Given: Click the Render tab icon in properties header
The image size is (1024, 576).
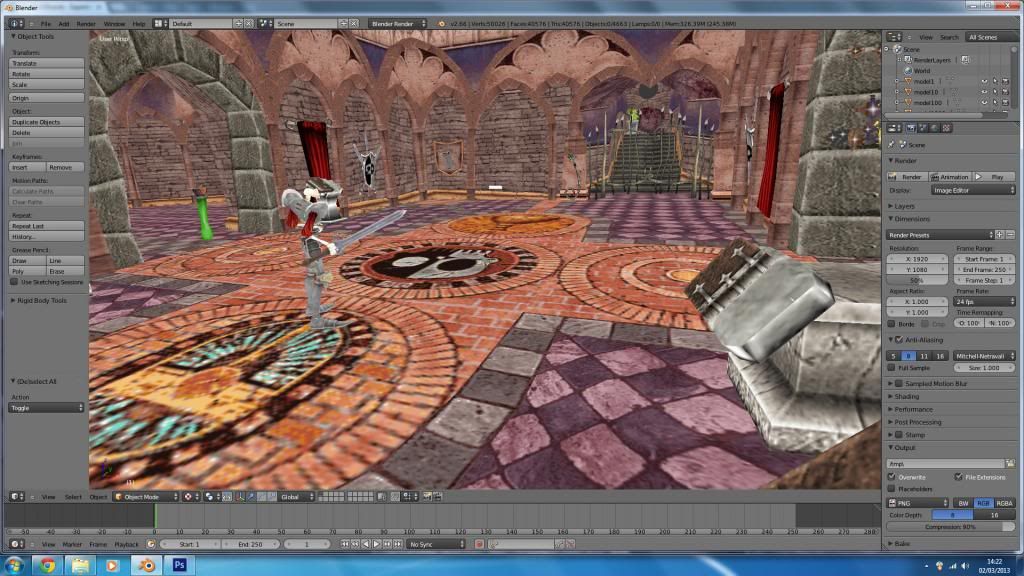Looking at the screenshot, I should click(911, 129).
